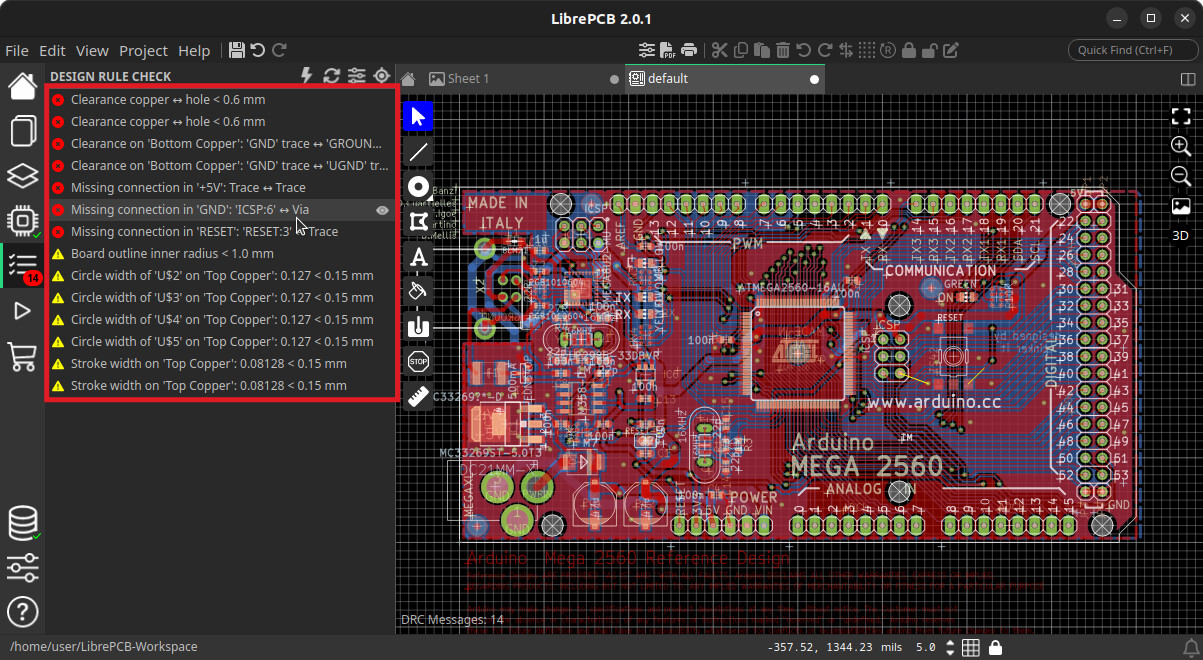The height and width of the screenshot is (660, 1203).
Task: Toggle split window layout icon
Action: (x=1188, y=79)
